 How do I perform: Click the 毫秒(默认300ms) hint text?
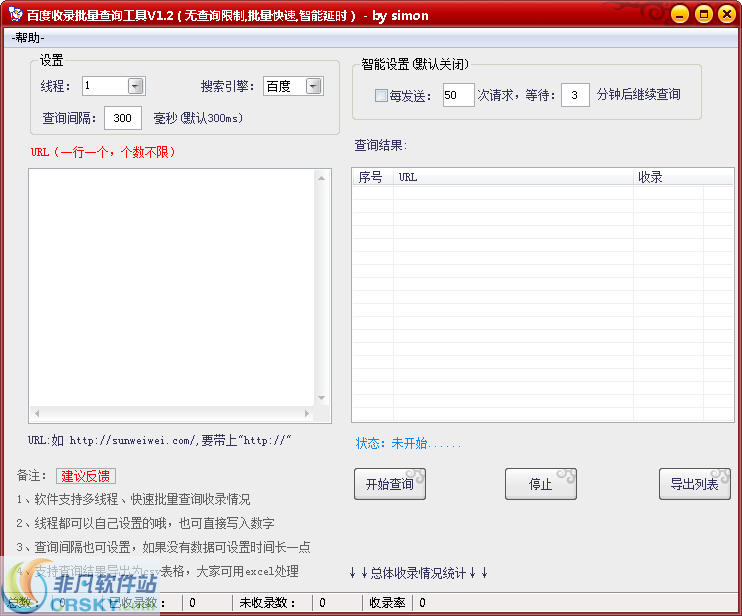tap(198, 118)
